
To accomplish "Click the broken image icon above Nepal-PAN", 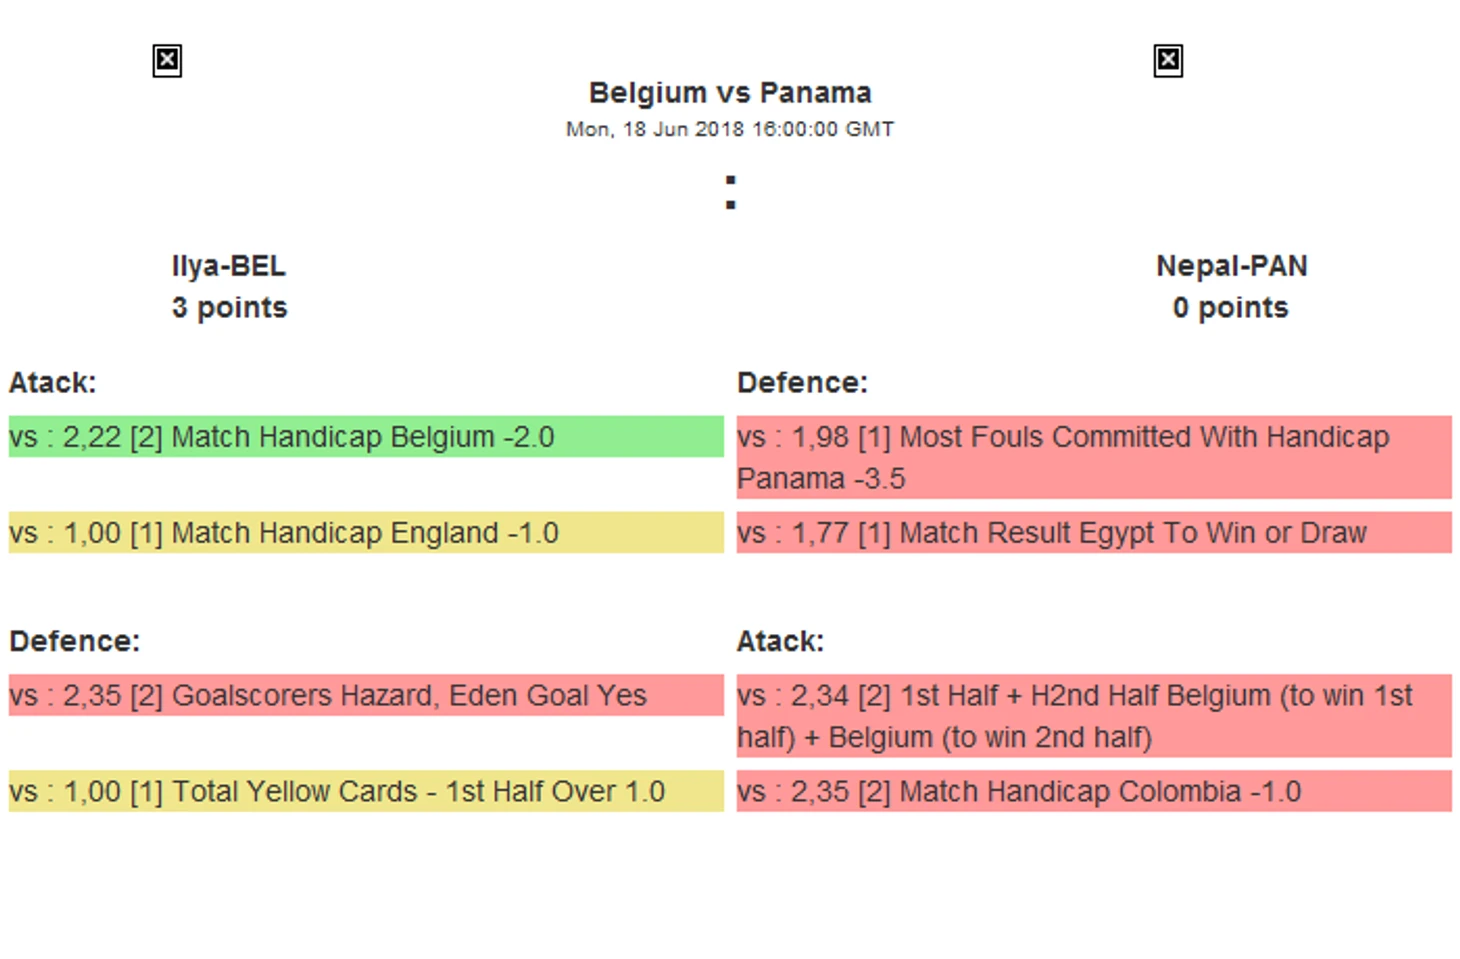I will 1168,61.
